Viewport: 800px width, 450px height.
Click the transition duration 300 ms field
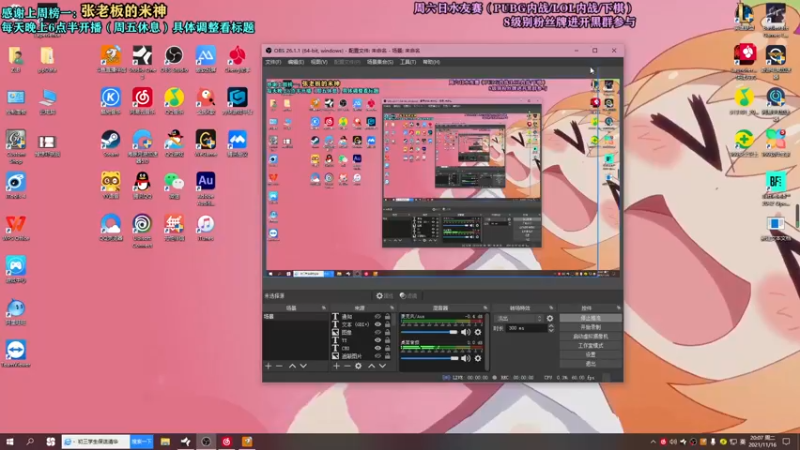tap(527, 329)
